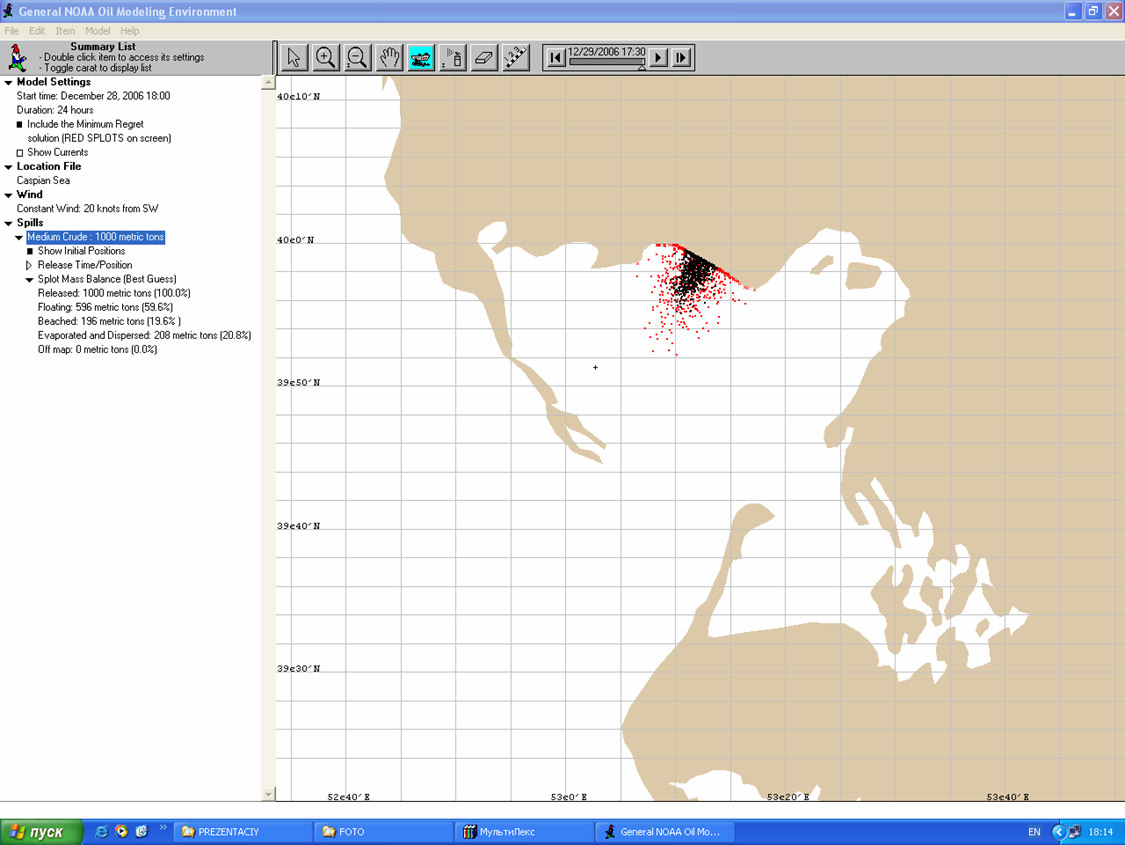Open the Item menu
1125x845 pixels.
65,31
